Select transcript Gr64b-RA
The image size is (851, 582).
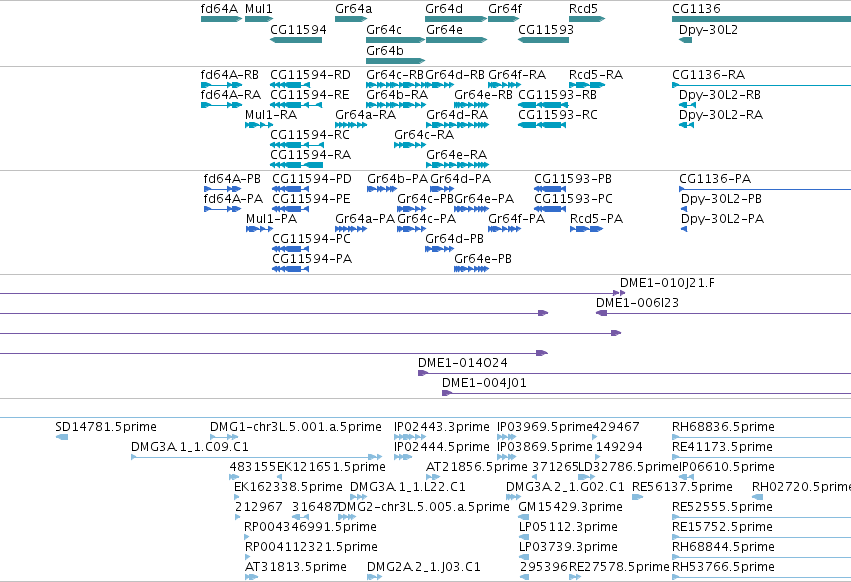coord(395,105)
